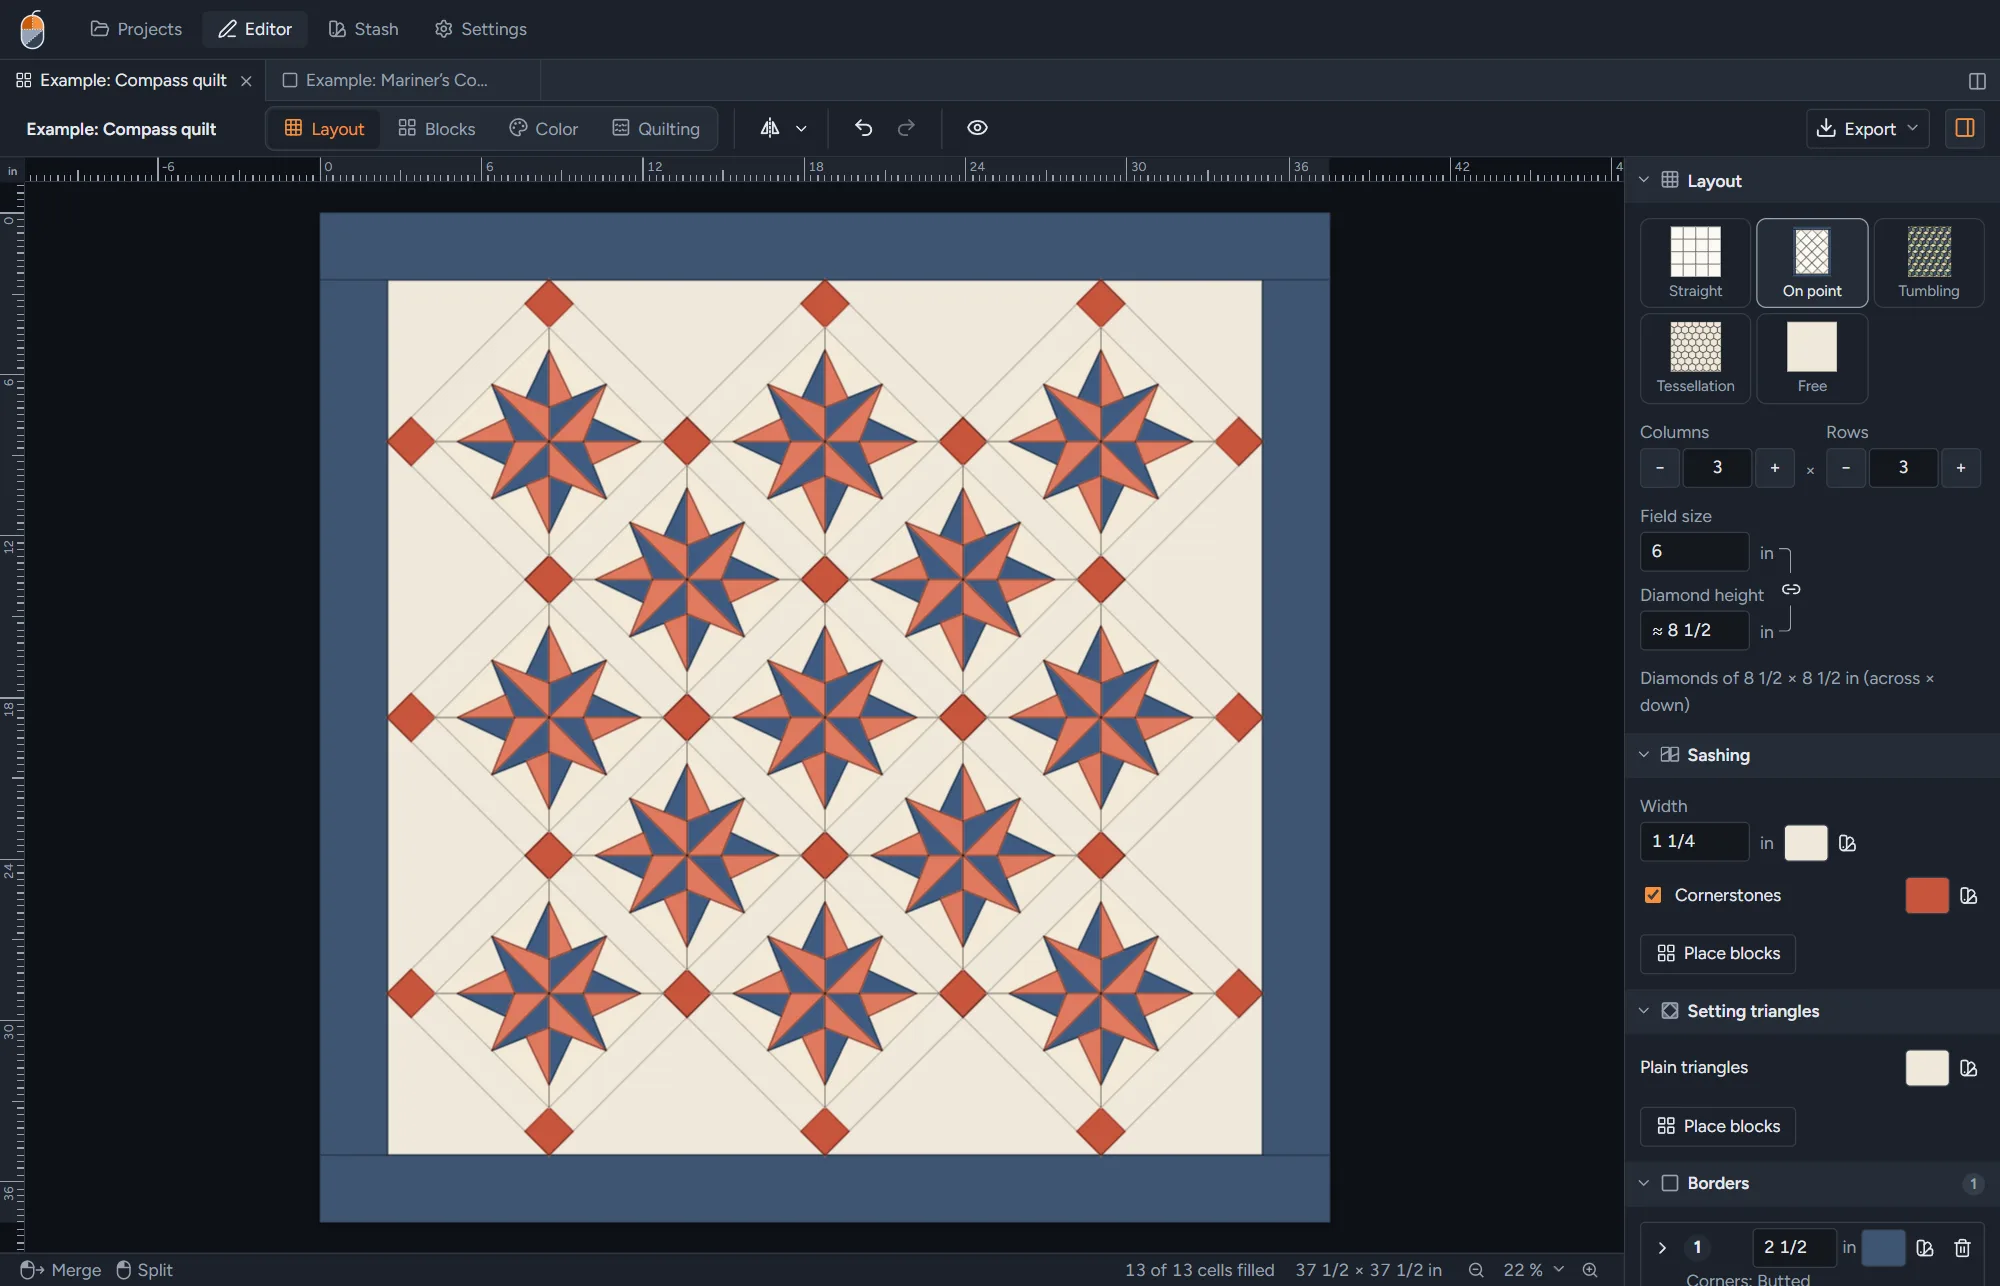Open the Projects page
The height and width of the screenshot is (1286, 2000).
point(136,29)
